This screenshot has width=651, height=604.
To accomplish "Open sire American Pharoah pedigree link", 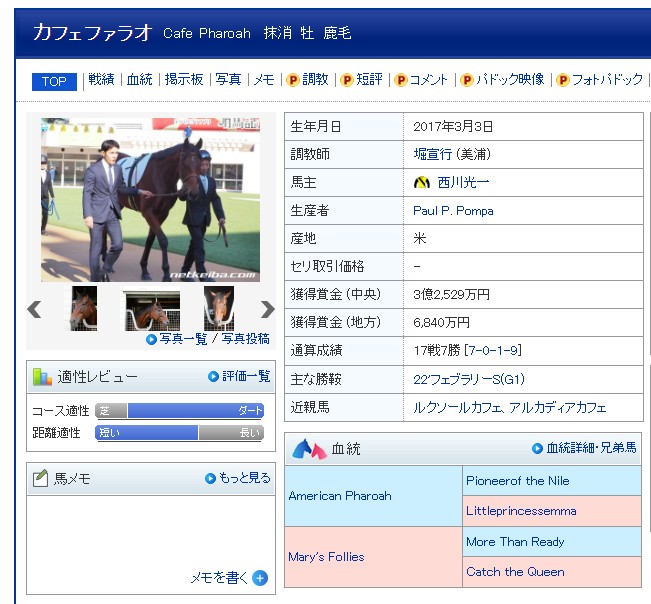I will [x=339, y=496].
